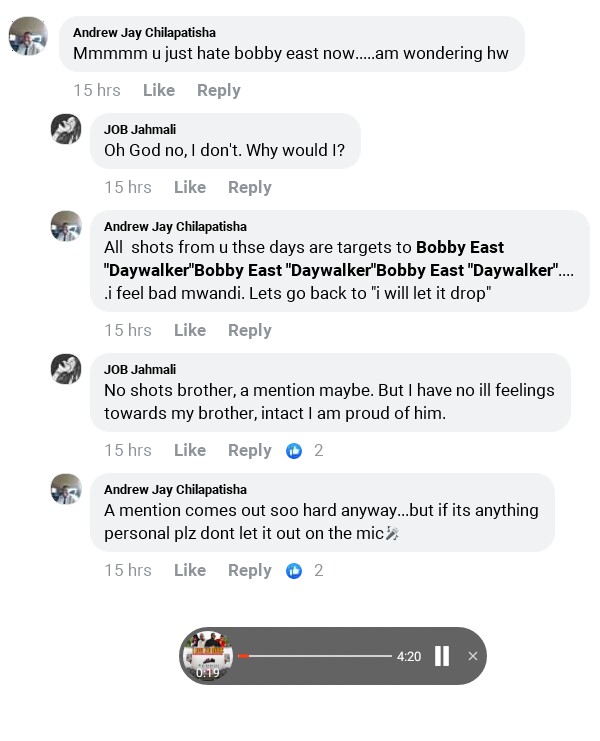Click the audio player cover thumbnail
Screen dimensions: 600x741
point(208,655)
